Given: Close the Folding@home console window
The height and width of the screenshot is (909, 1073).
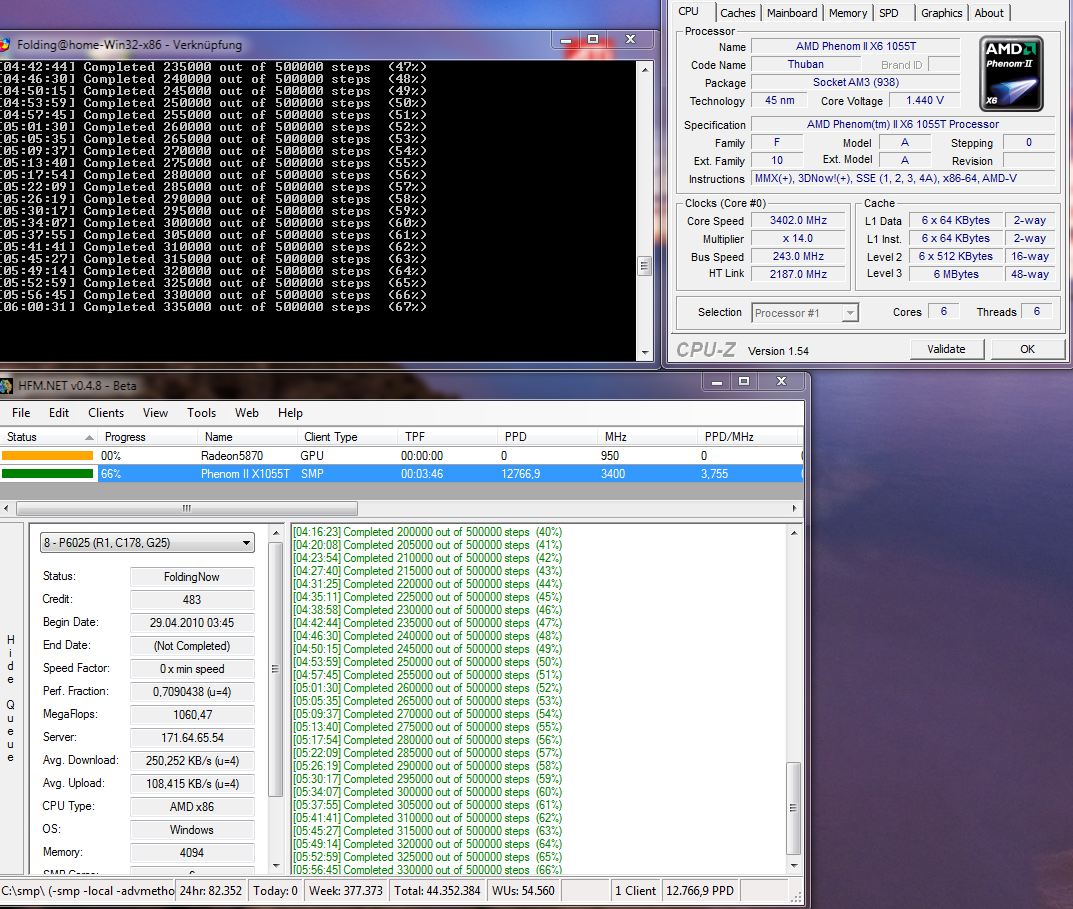Looking at the screenshot, I should (630, 40).
